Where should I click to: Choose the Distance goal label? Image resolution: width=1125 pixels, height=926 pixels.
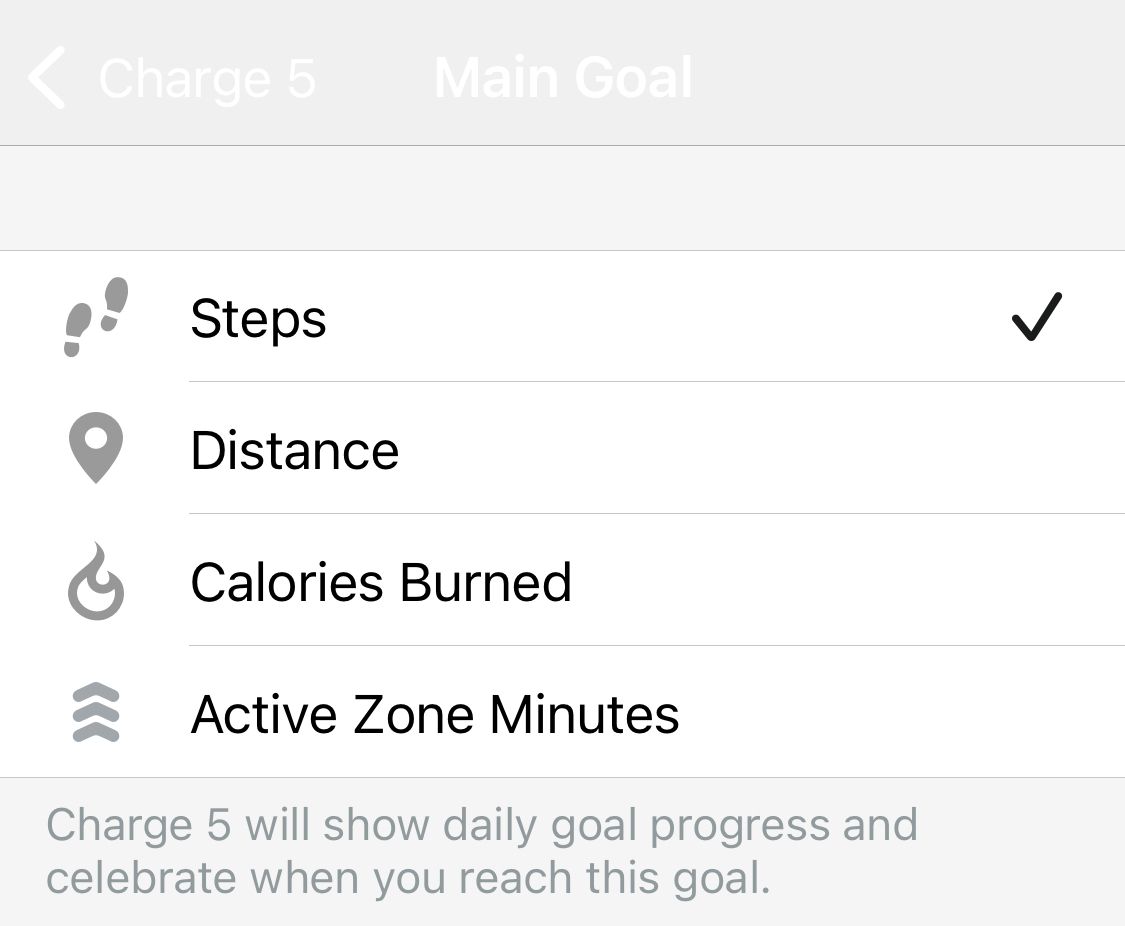click(294, 450)
